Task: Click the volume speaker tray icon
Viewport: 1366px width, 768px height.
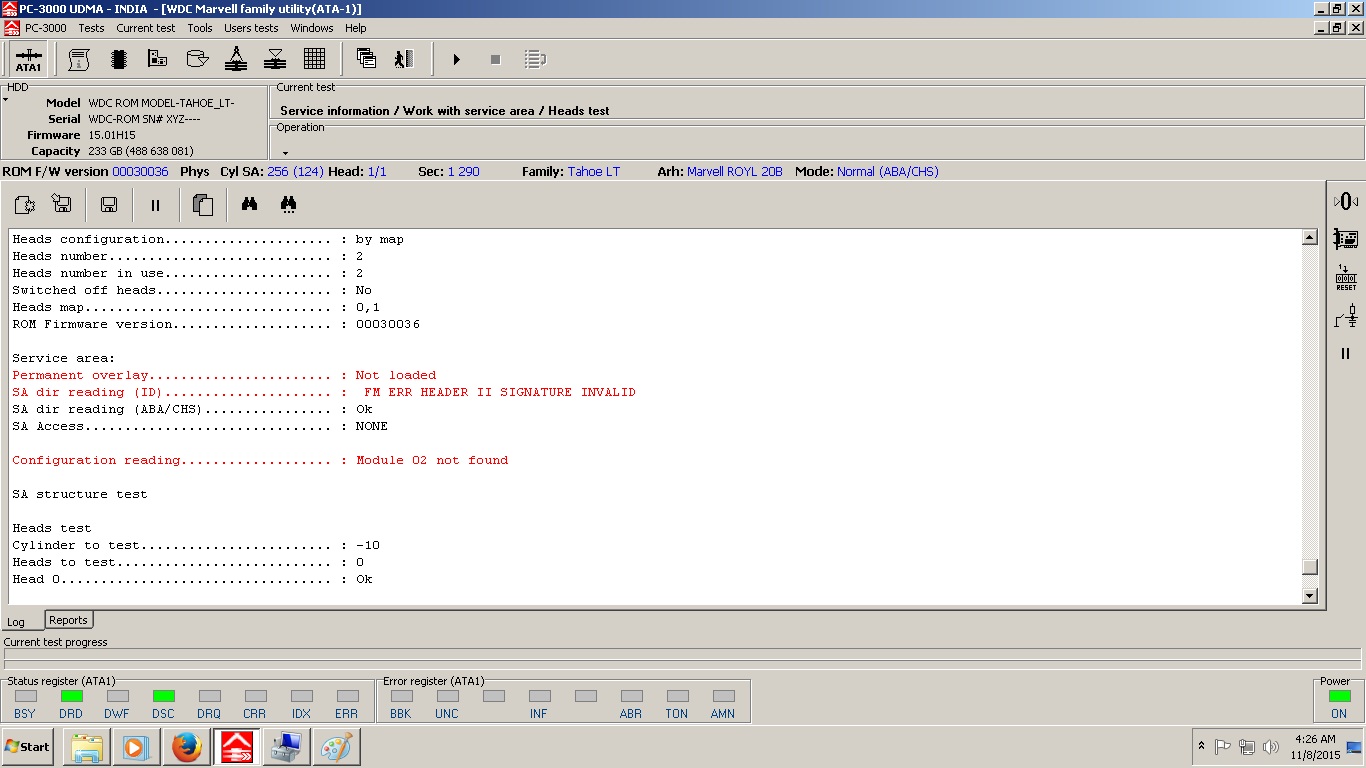Action: point(1271,746)
